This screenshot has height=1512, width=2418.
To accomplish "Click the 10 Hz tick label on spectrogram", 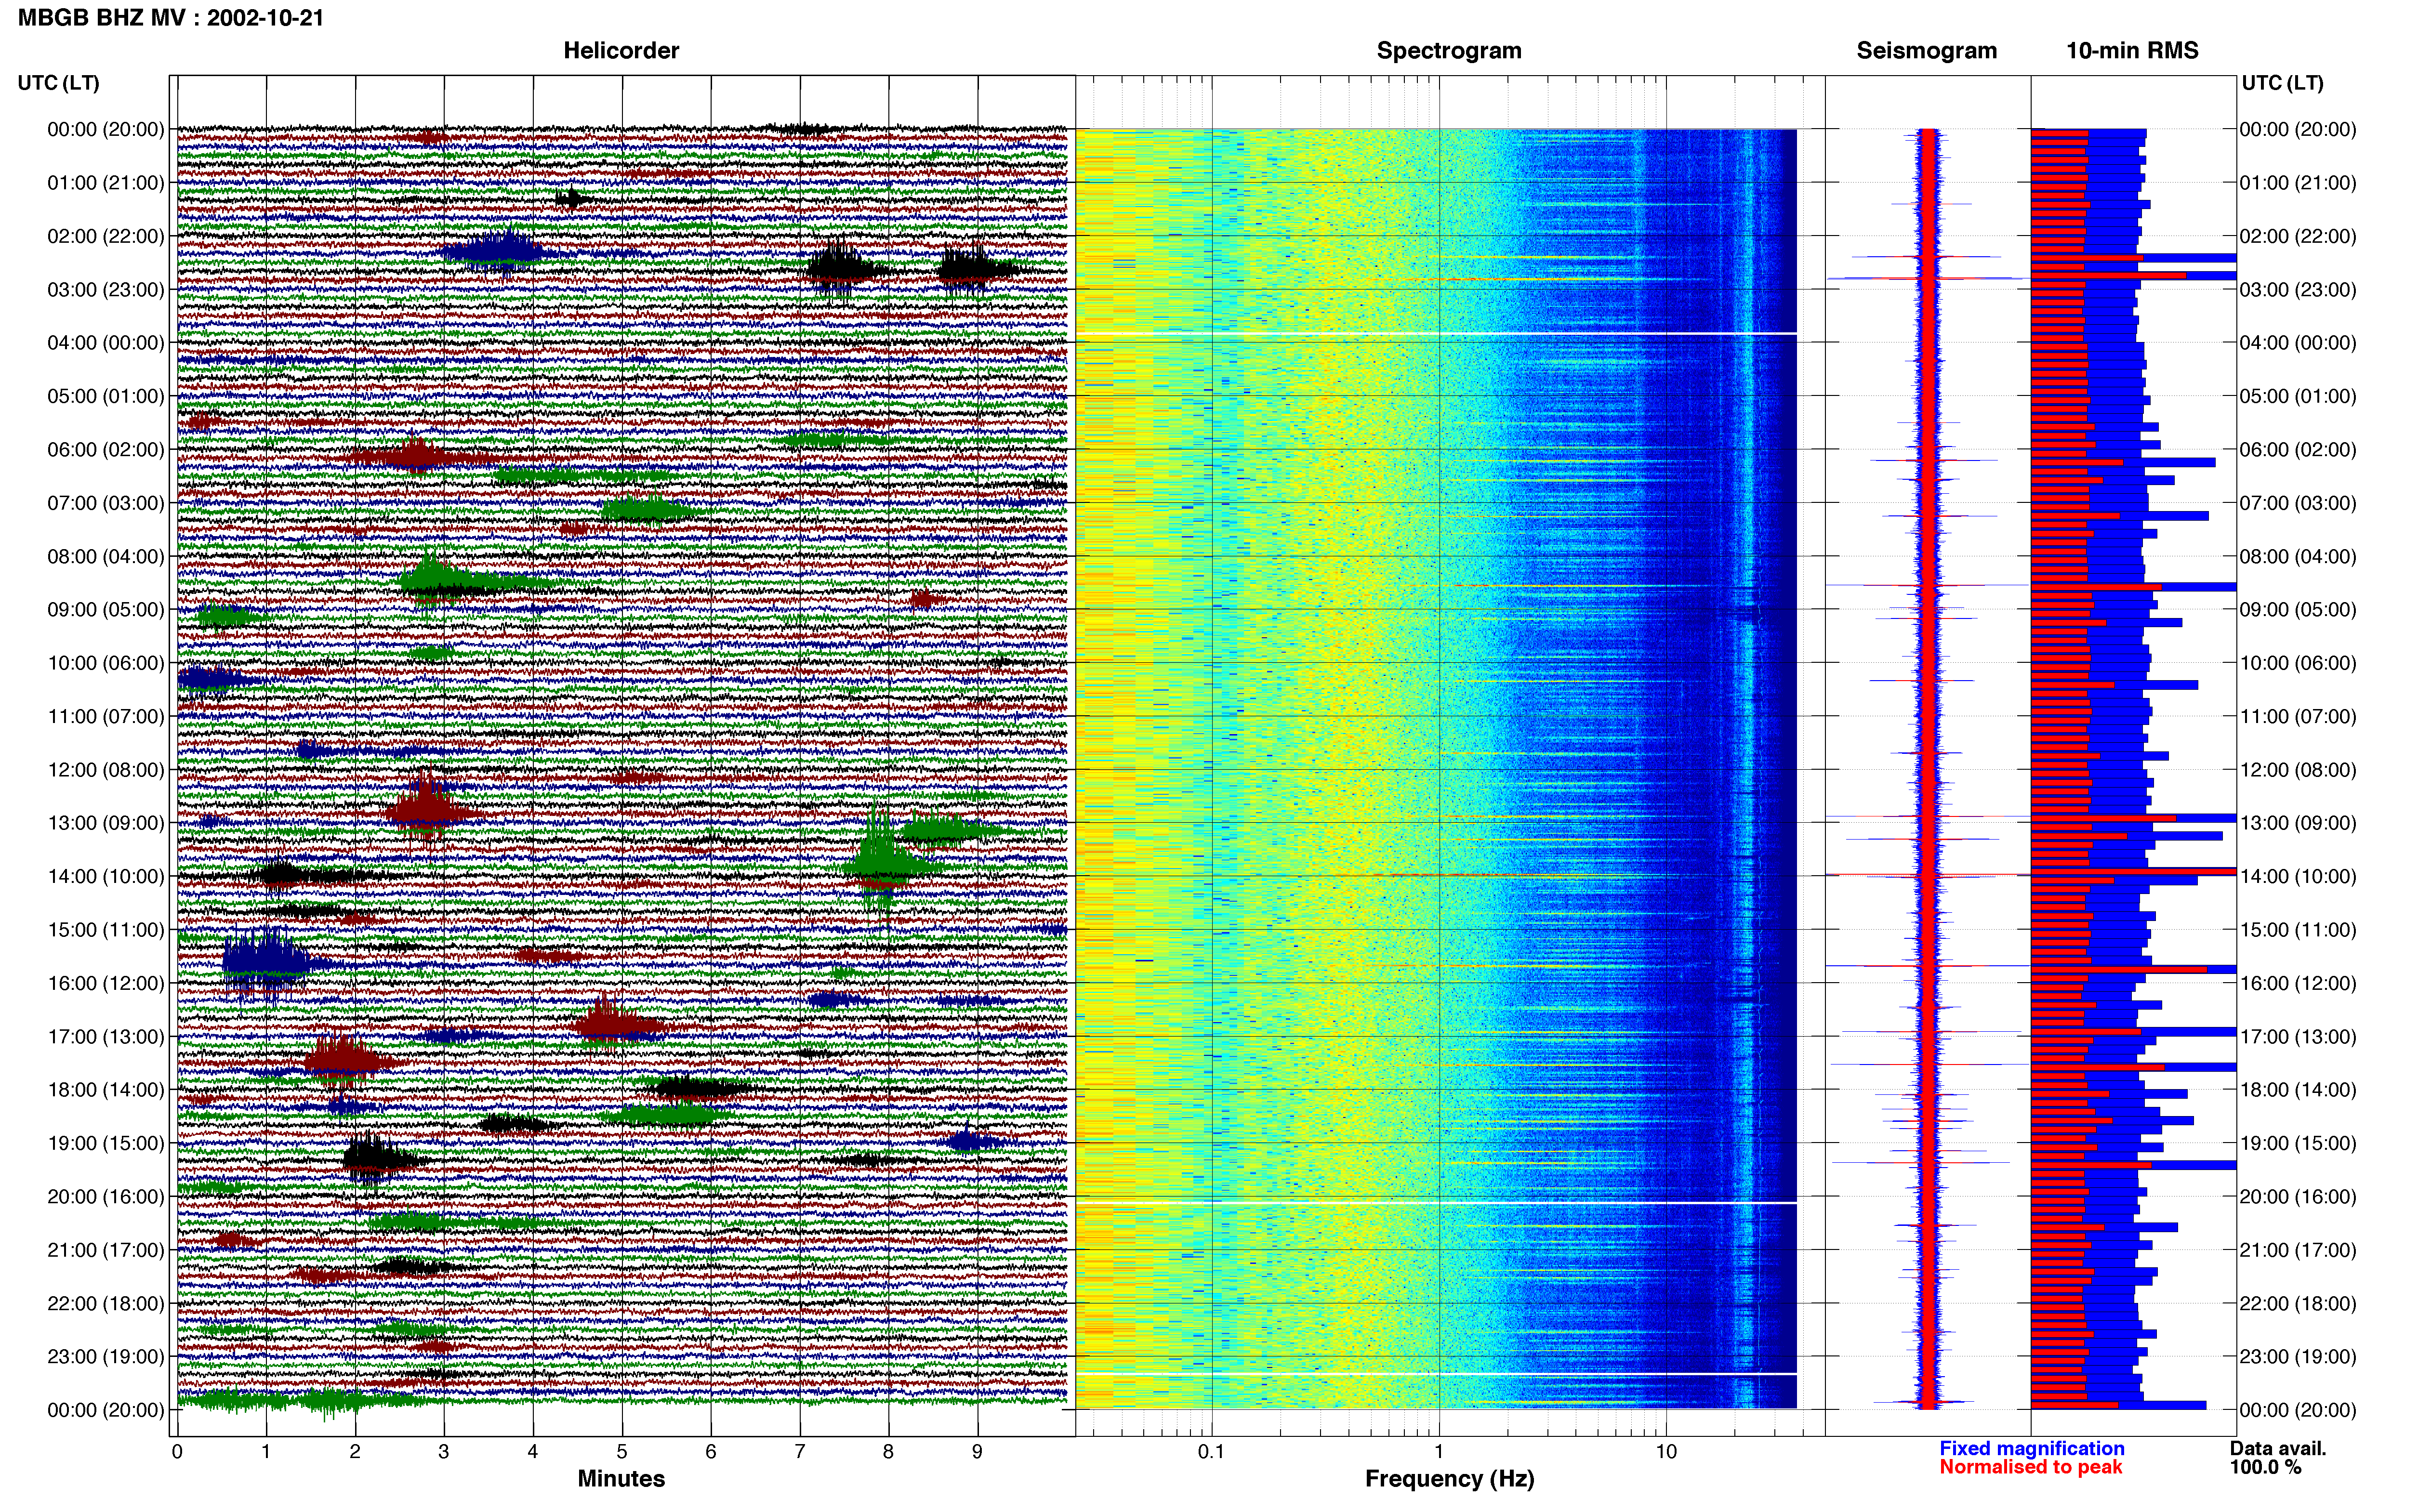I will 1665,1452.
